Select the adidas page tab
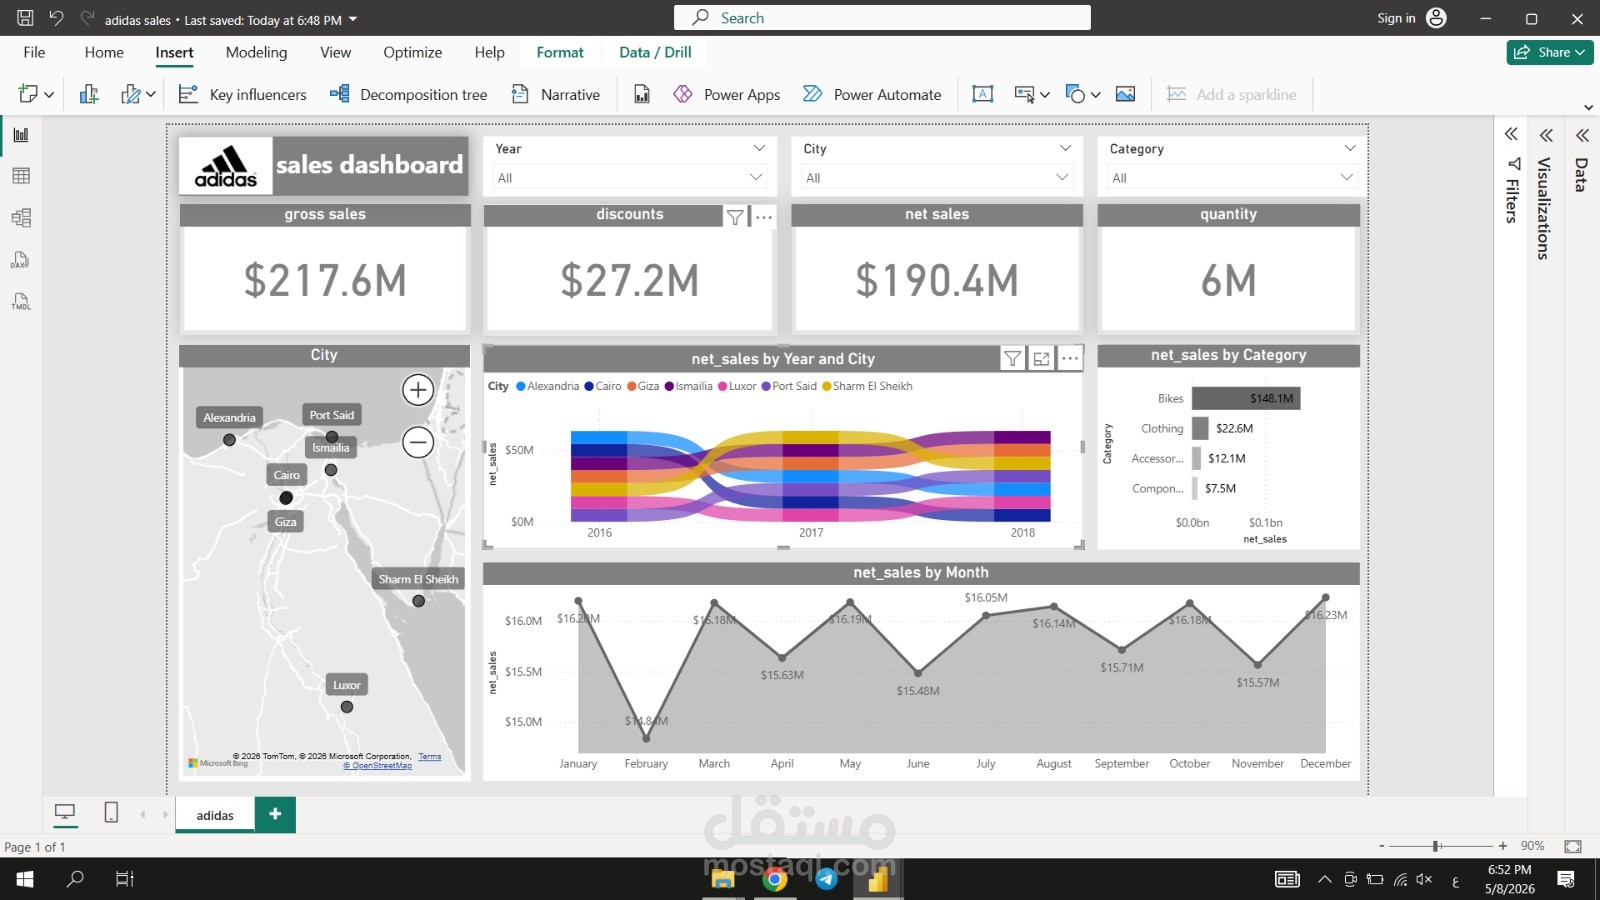 coord(215,815)
